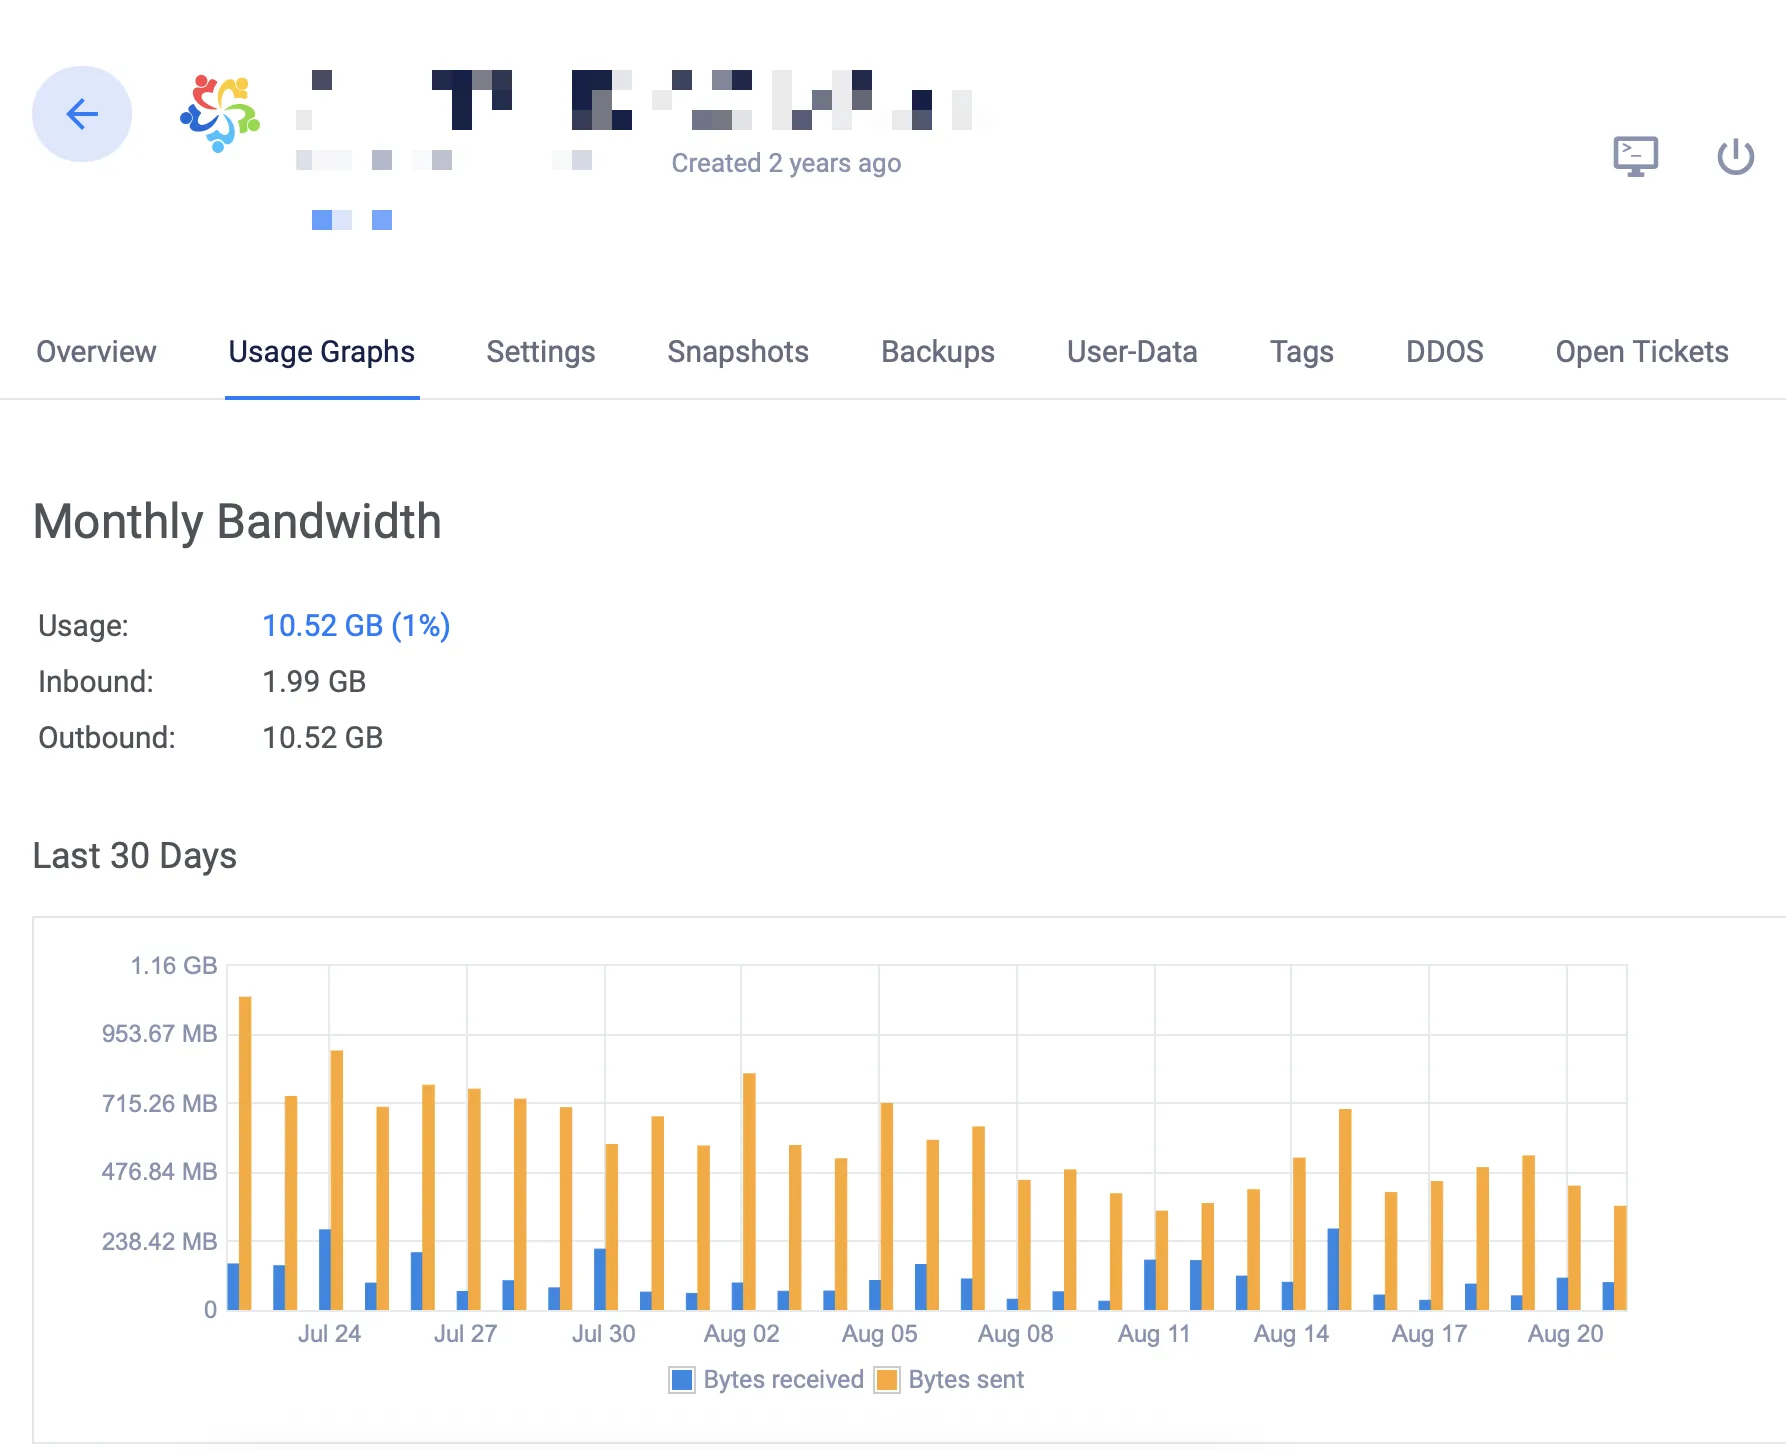Show the Open Tickets tab

(1642, 352)
